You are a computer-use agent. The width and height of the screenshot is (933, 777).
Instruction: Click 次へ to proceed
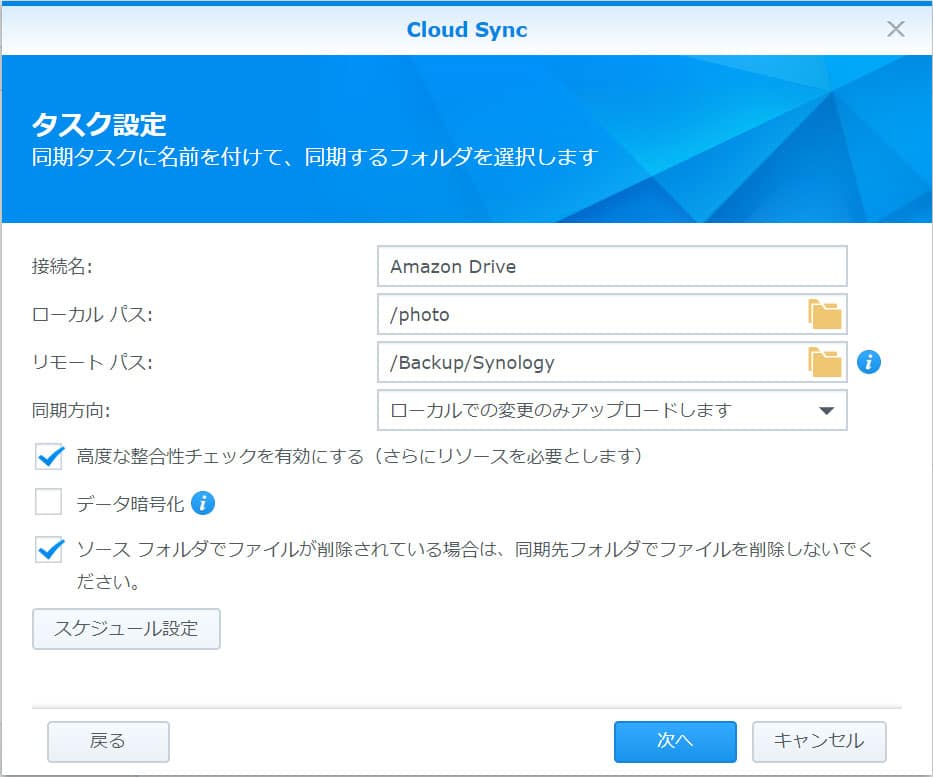675,741
